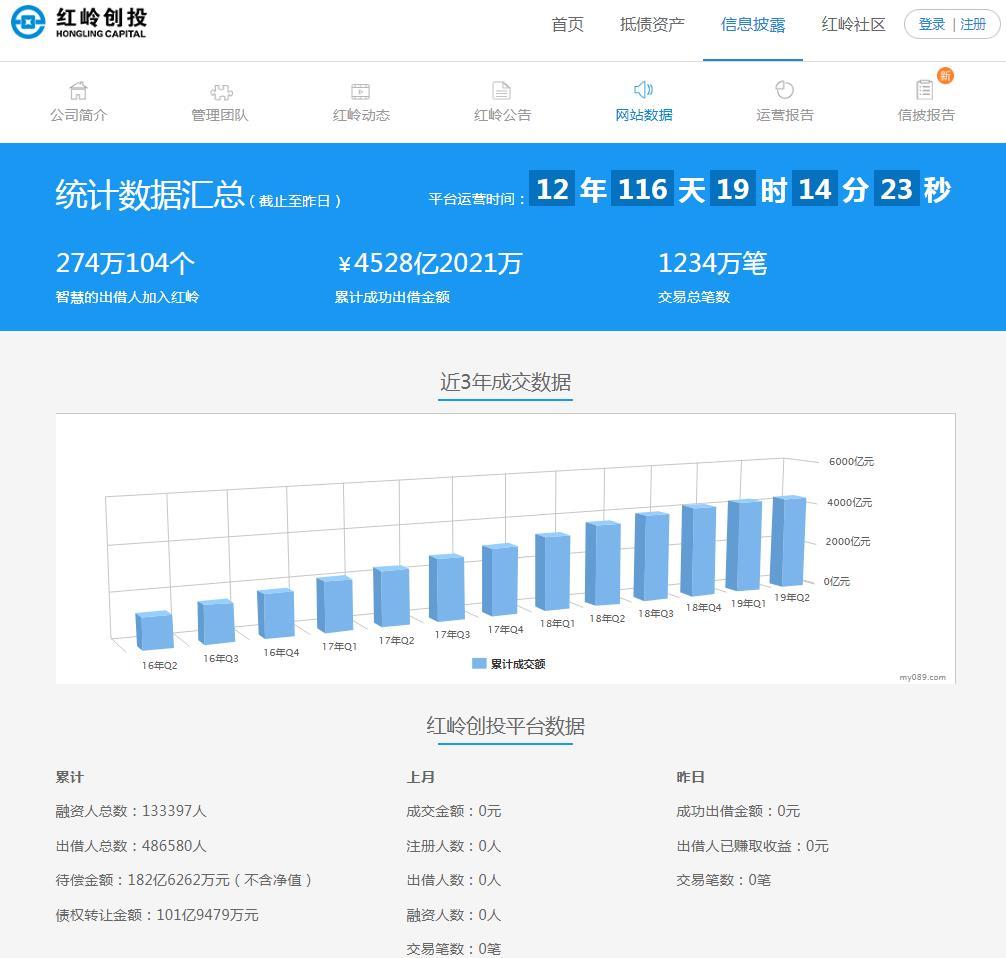Click the 红岭公告 document icon

pos(502,90)
